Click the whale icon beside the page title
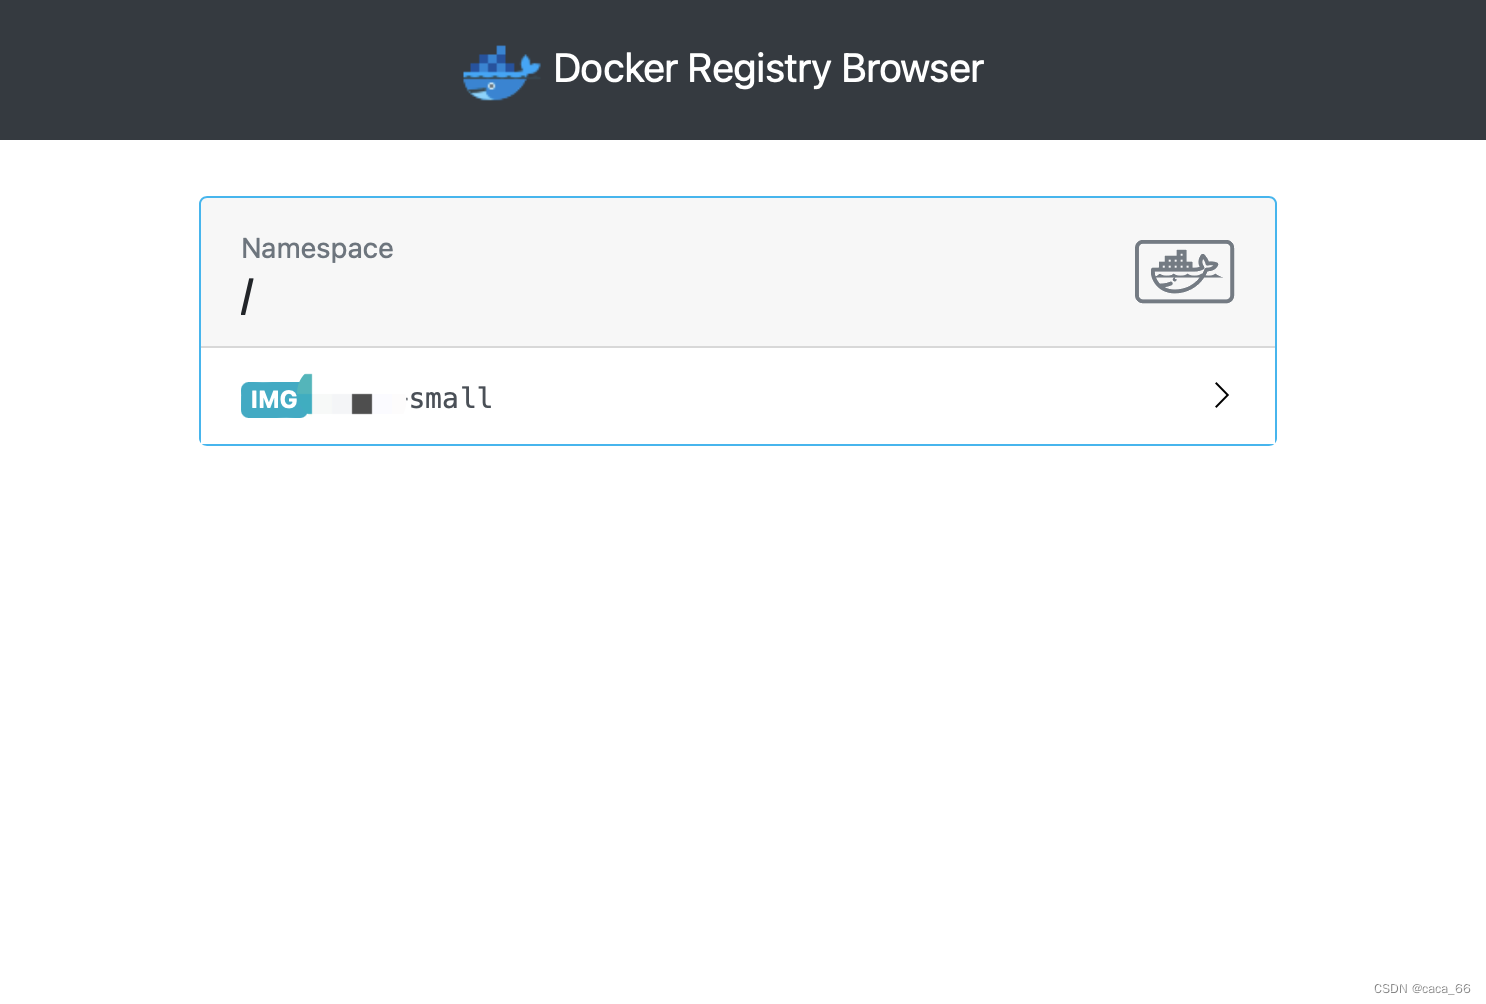Image resolution: width=1486 pixels, height=1004 pixels. (498, 72)
